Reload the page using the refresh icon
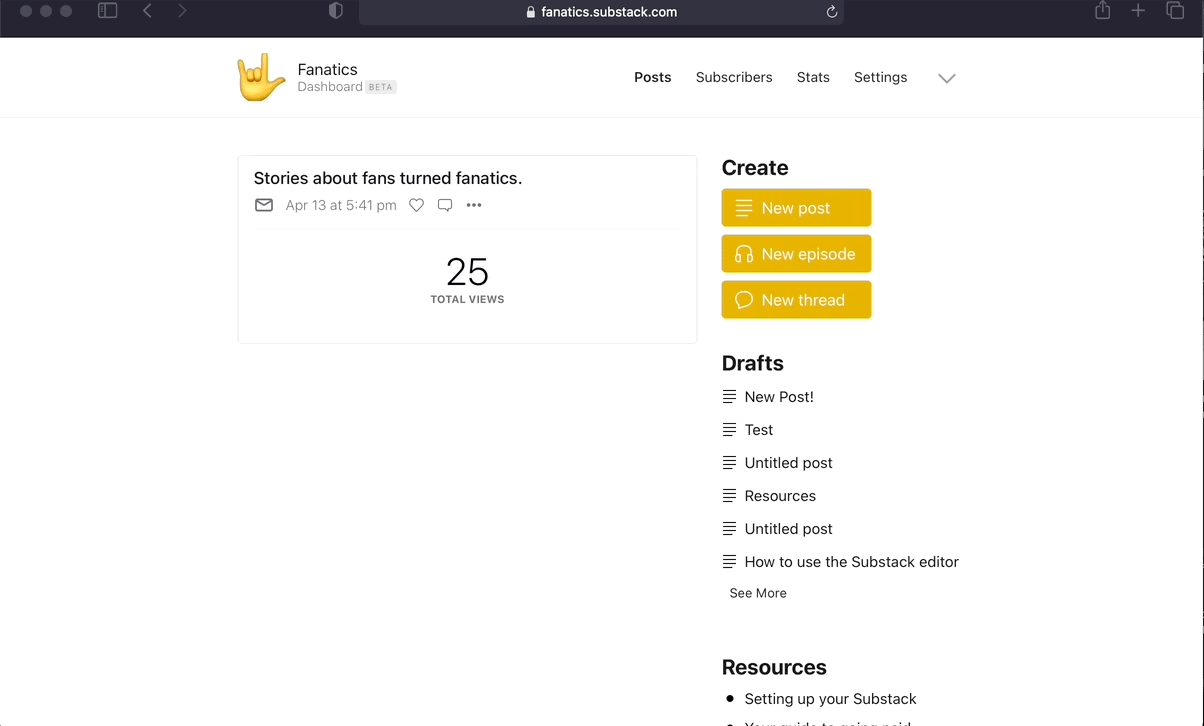 (831, 12)
